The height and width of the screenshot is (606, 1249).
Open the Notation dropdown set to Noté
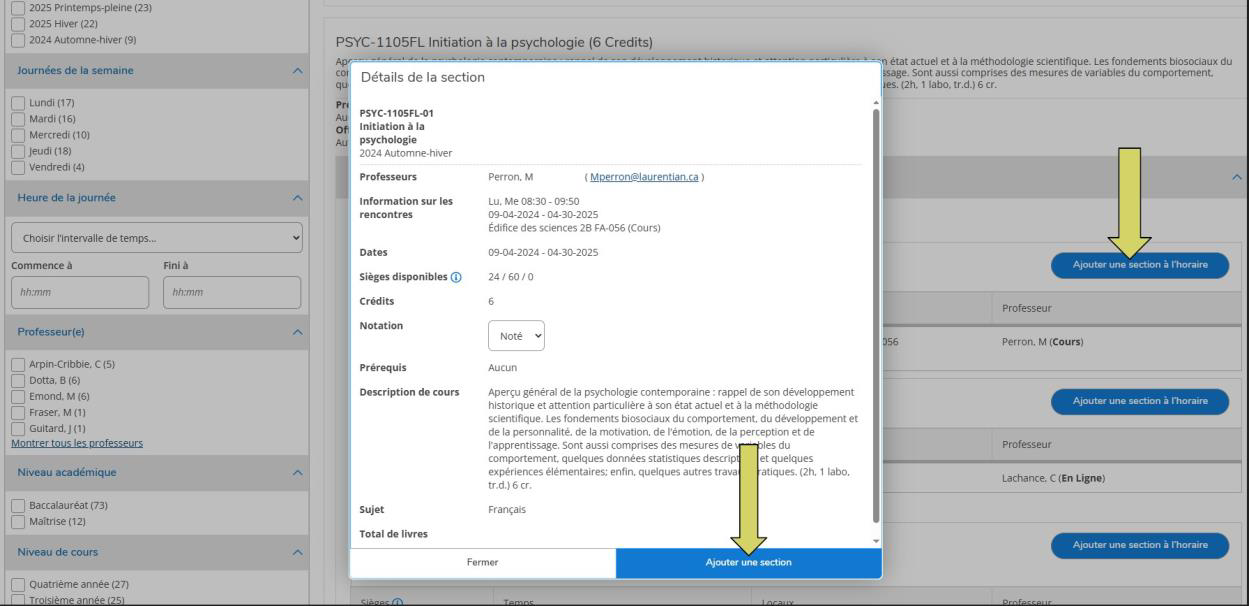[516, 335]
